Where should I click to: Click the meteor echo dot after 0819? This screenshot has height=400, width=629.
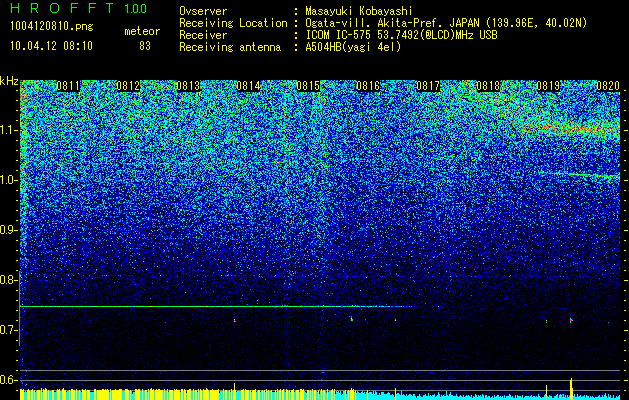coord(571,320)
